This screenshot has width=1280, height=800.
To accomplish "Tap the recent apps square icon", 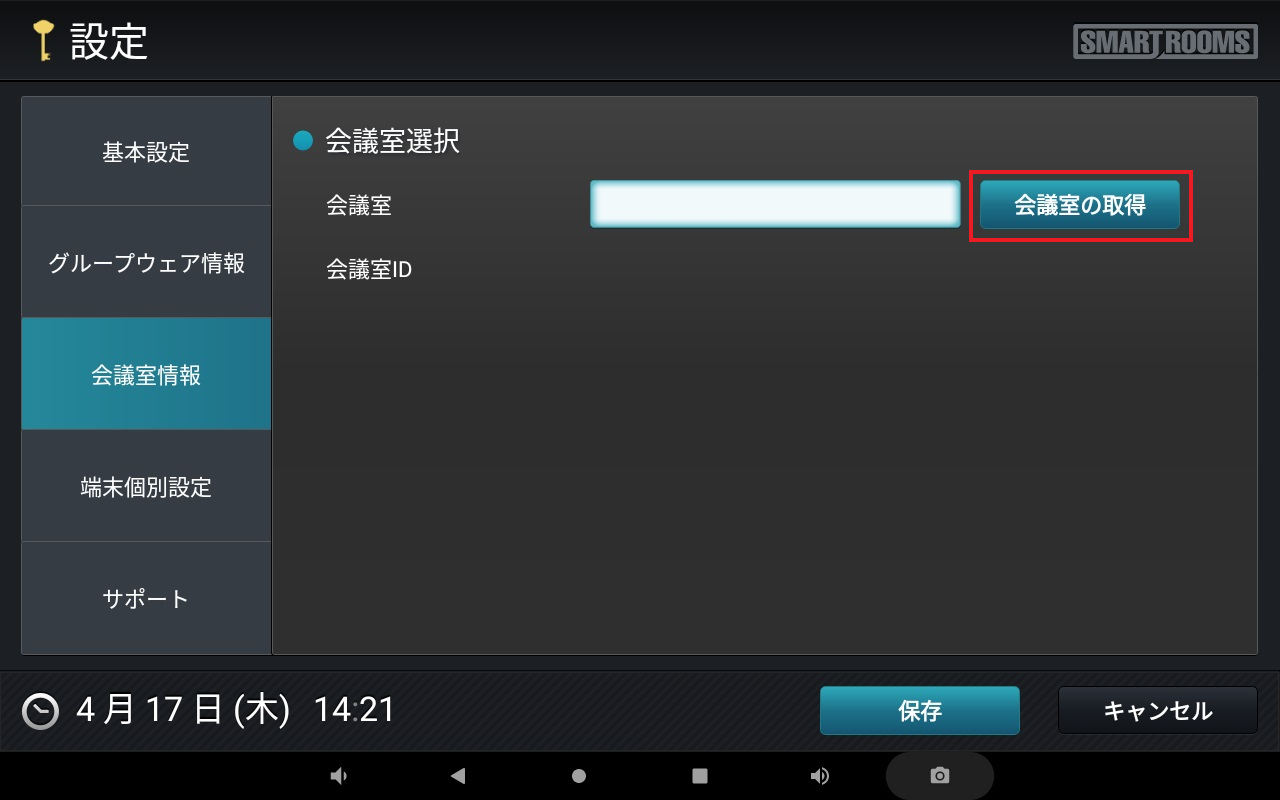I will click(700, 775).
